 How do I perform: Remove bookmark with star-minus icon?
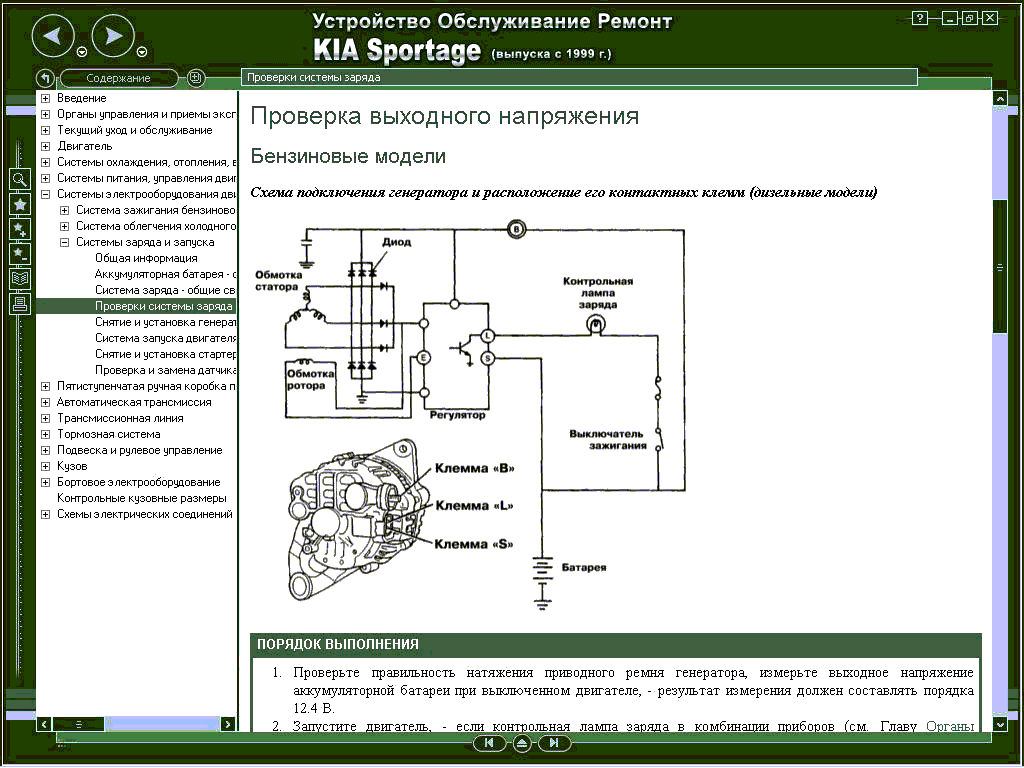point(20,254)
